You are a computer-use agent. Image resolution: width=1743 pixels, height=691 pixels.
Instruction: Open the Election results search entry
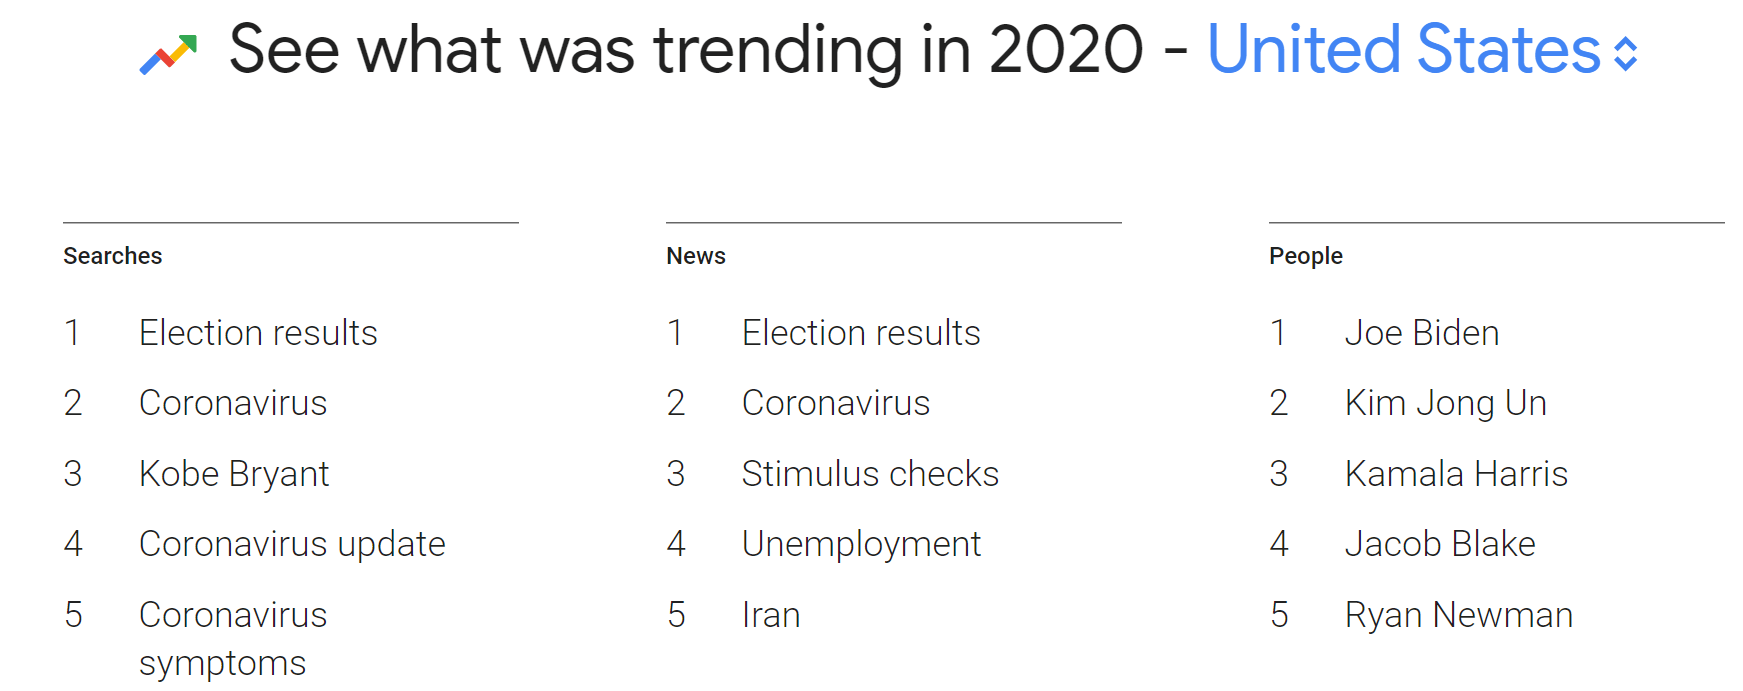pos(258,332)
